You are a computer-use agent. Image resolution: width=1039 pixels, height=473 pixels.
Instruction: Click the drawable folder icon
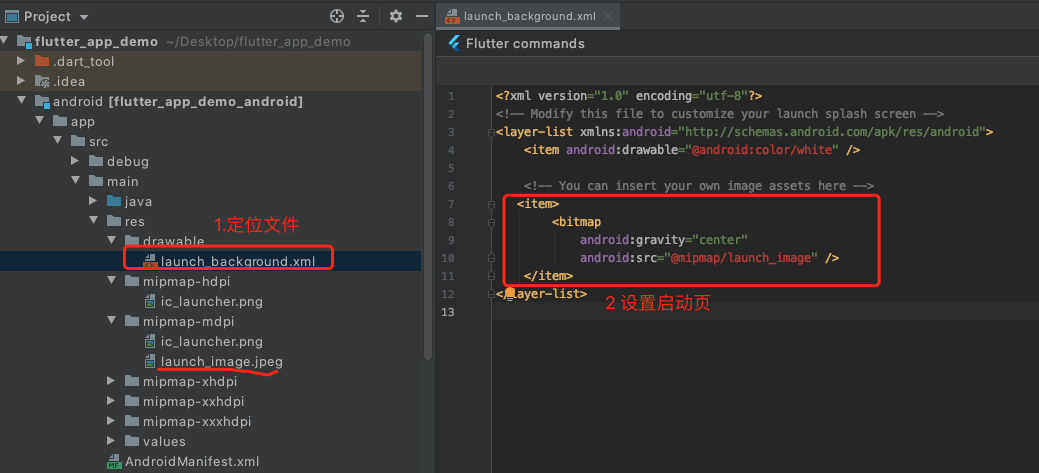(132, 240)
